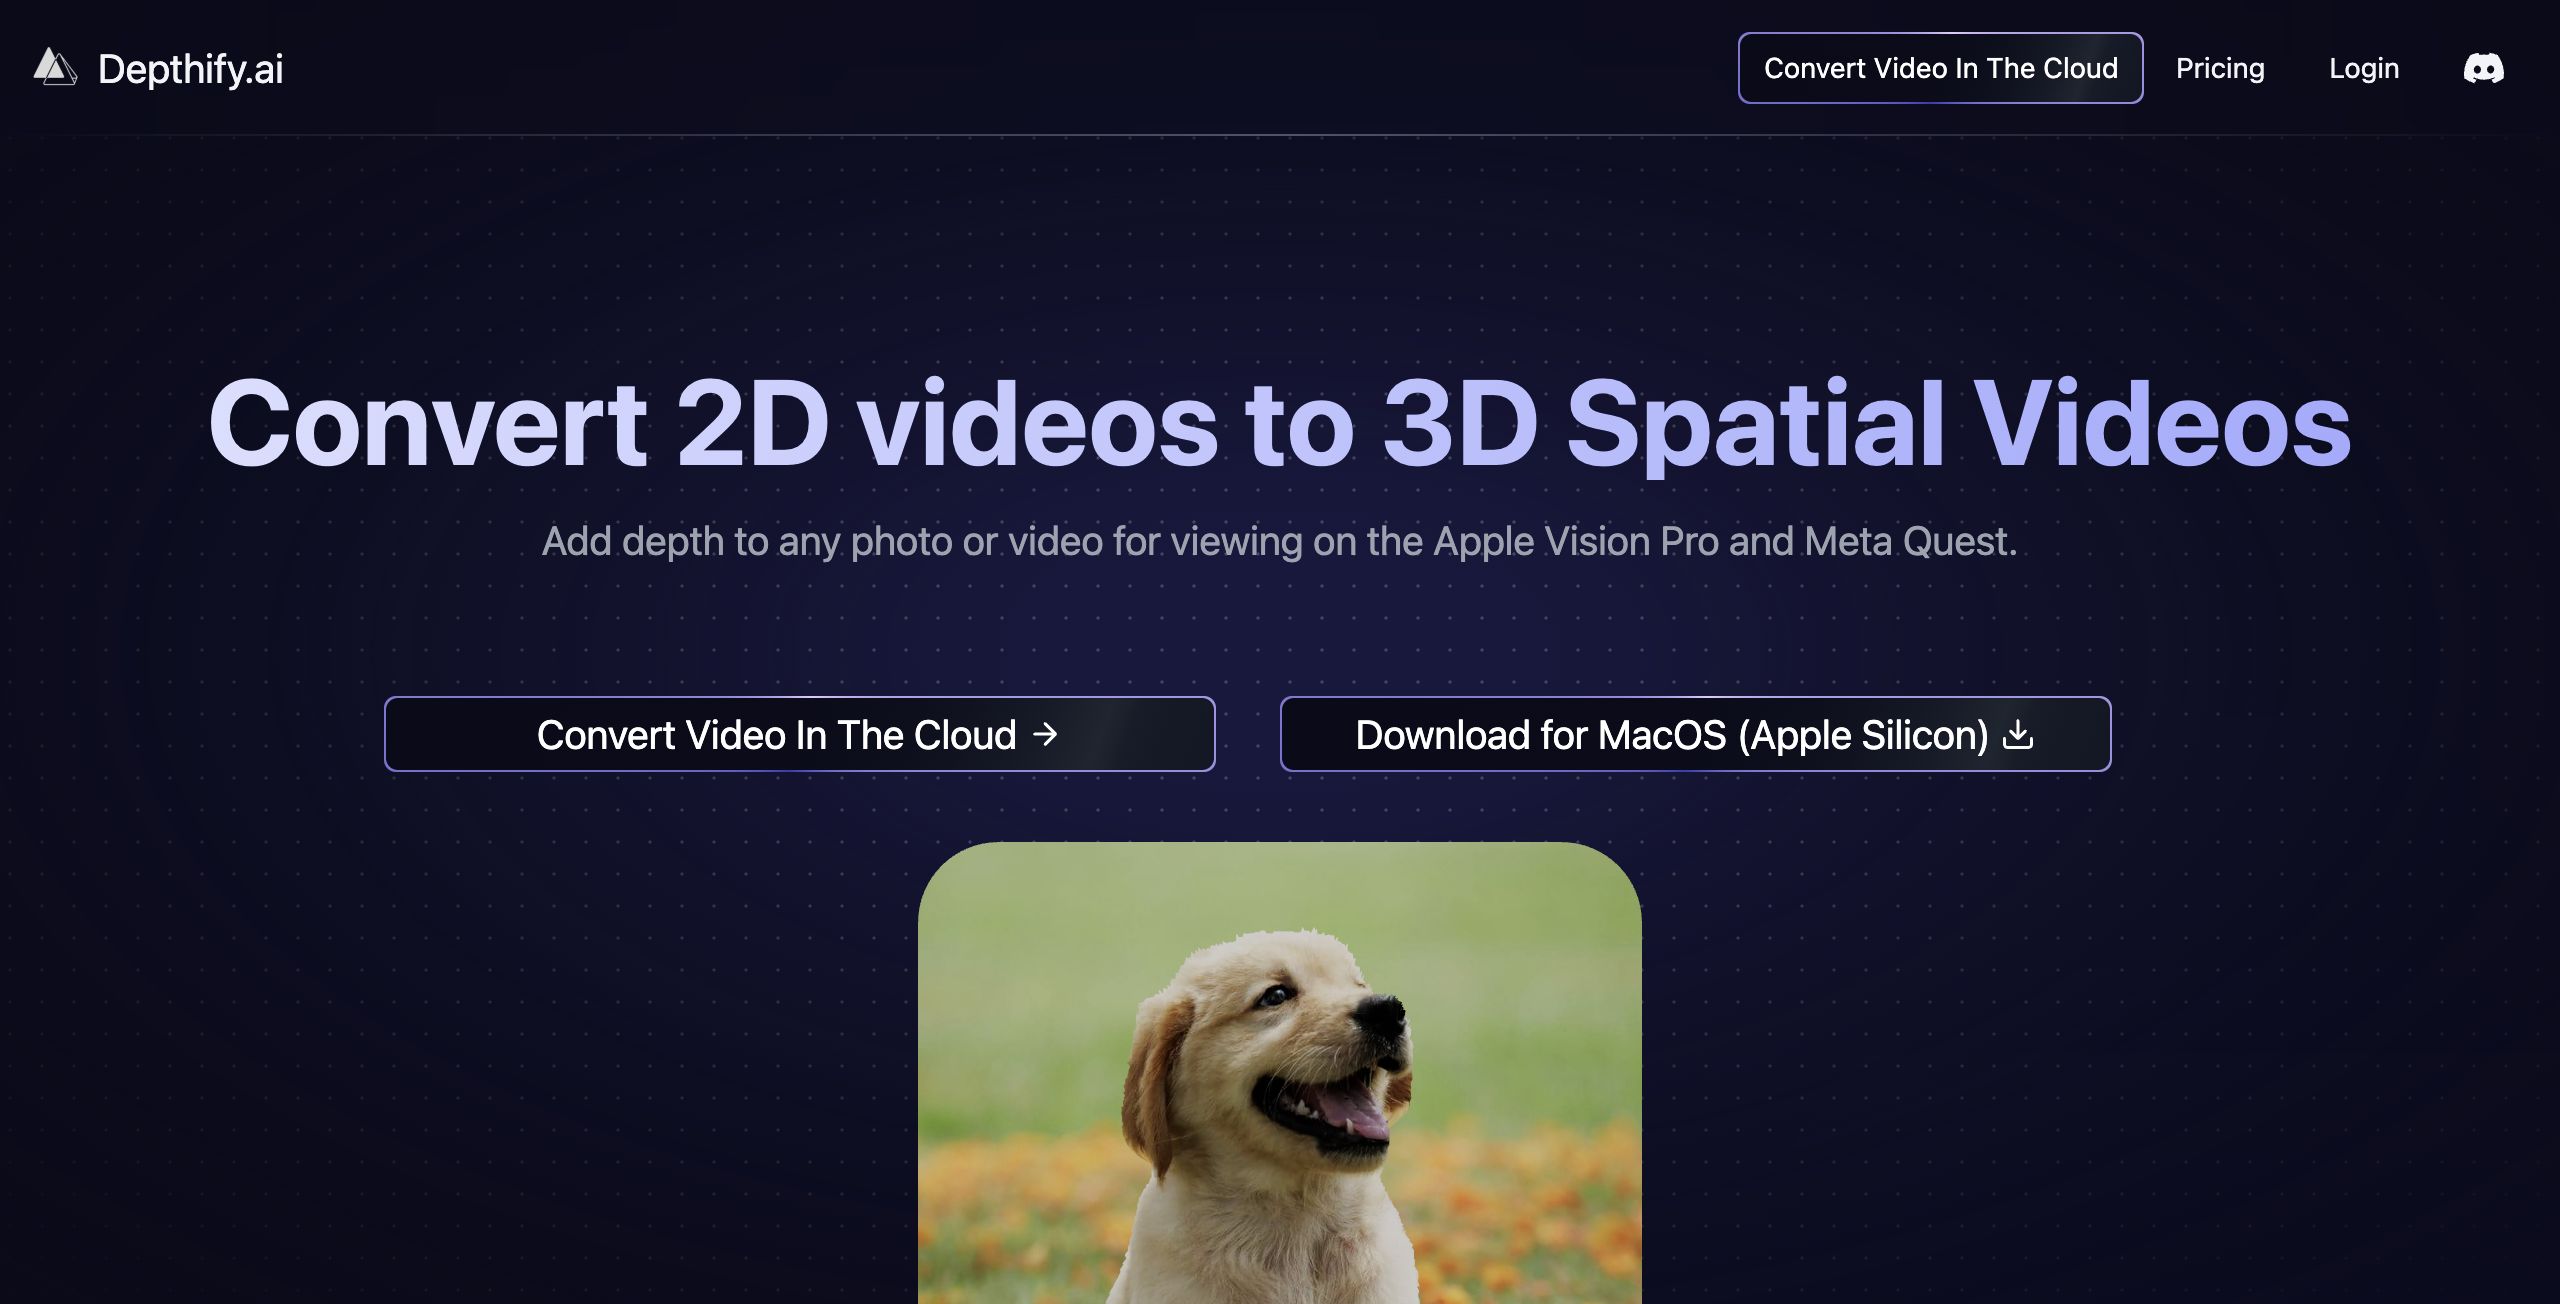Click the Depthify.ai brand name text
2560x1304 pixels.
click(x=190, y=69)
